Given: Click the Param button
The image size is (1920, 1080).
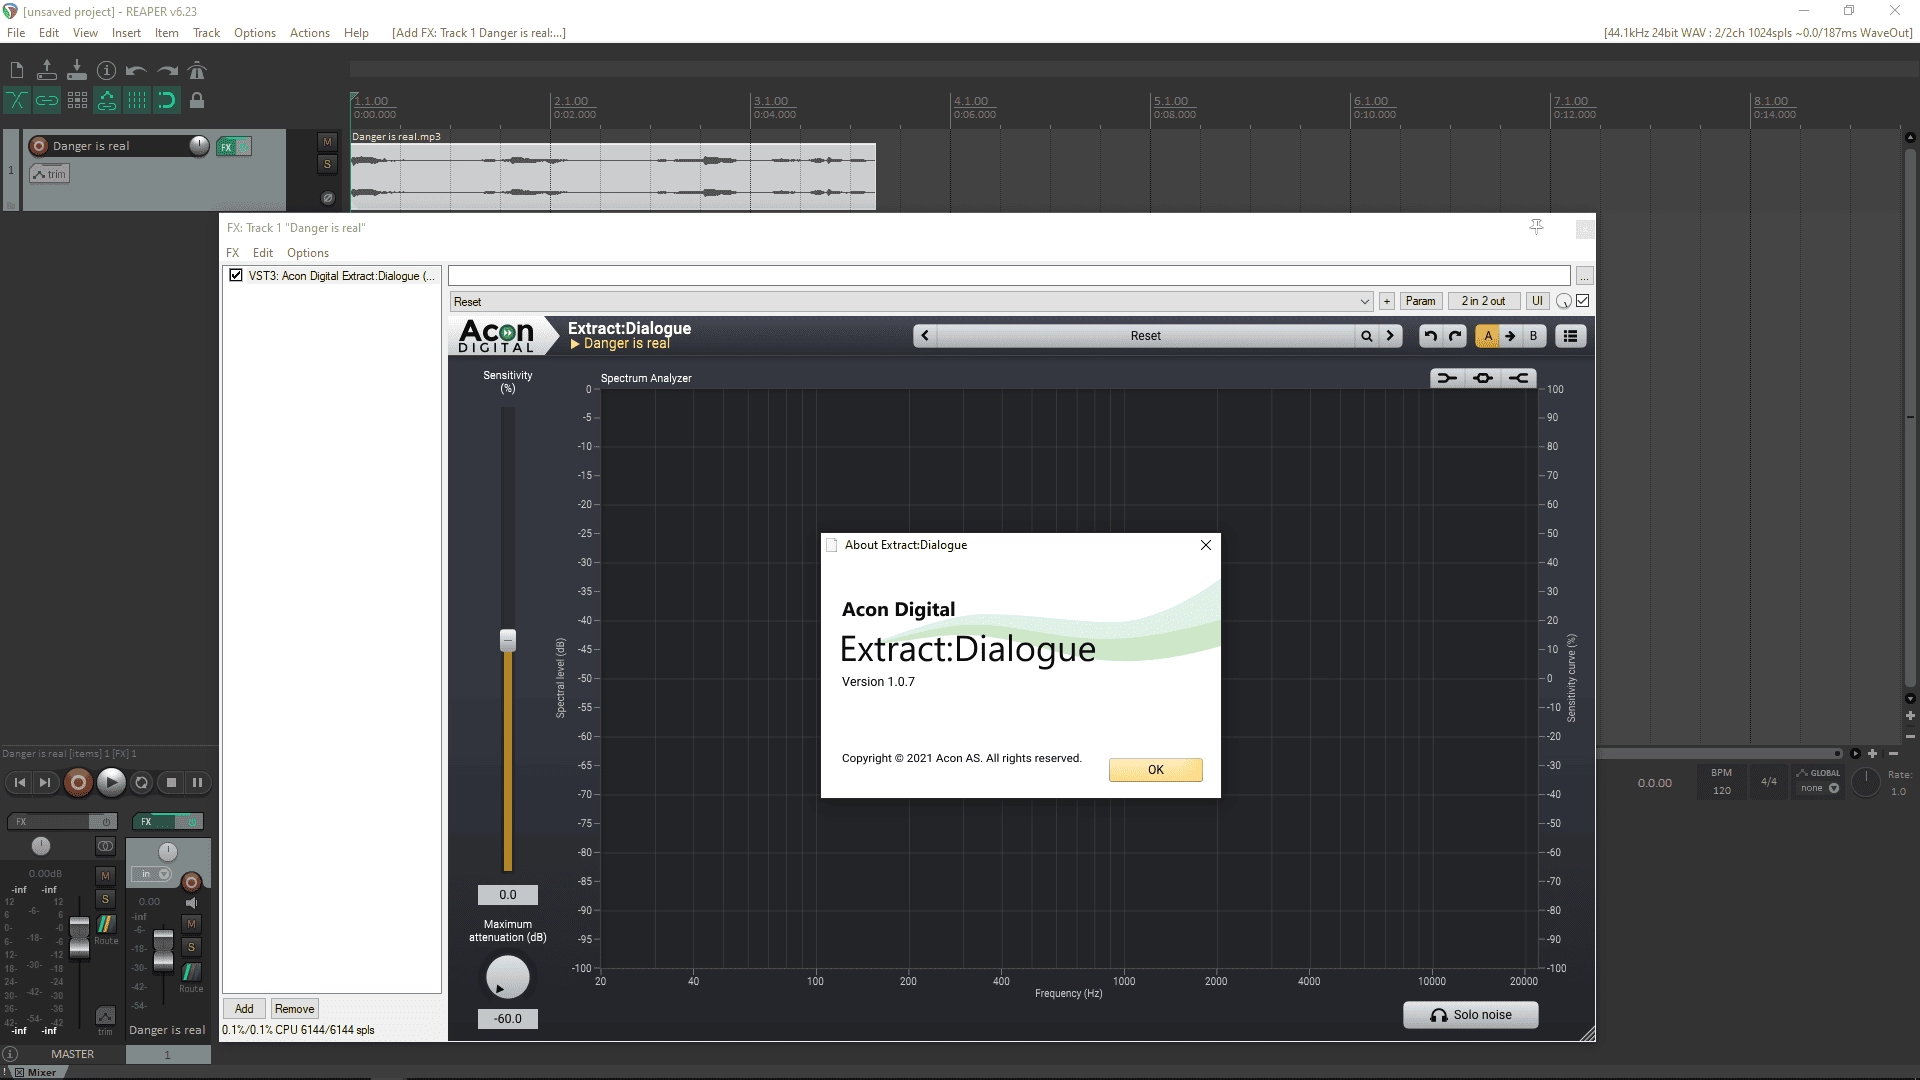Looking at the screenshot, I should tap(1420, 301).
